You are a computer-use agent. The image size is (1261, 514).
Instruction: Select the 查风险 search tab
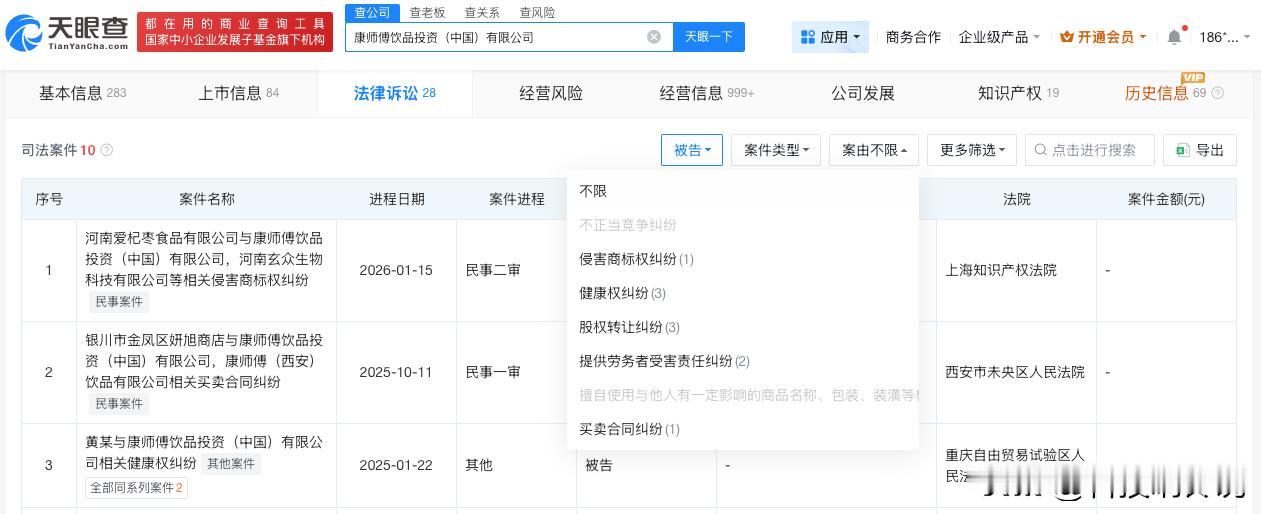tap(537, 12)
